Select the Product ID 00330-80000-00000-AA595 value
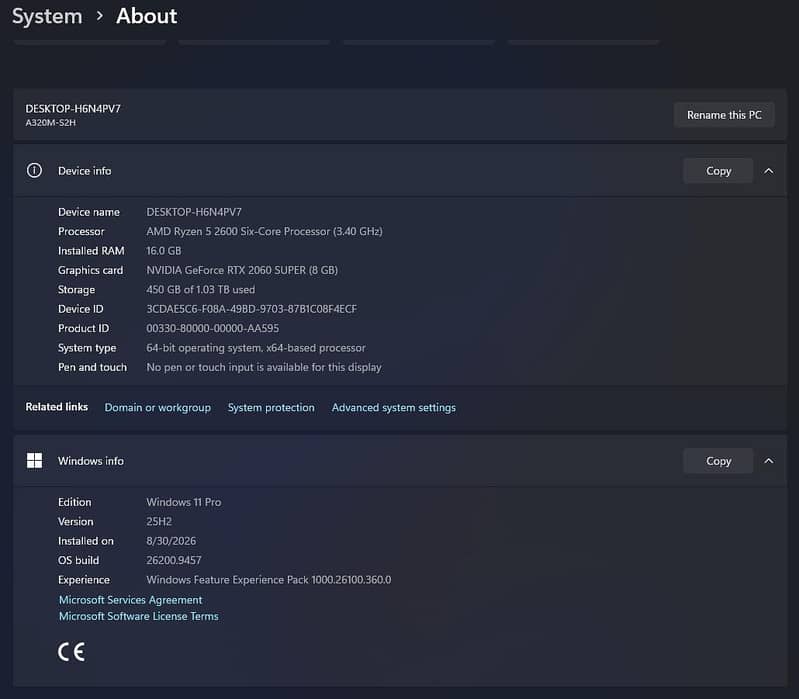Image resolution: width=799 pixels, height=699 pixels. coord(212,328)
